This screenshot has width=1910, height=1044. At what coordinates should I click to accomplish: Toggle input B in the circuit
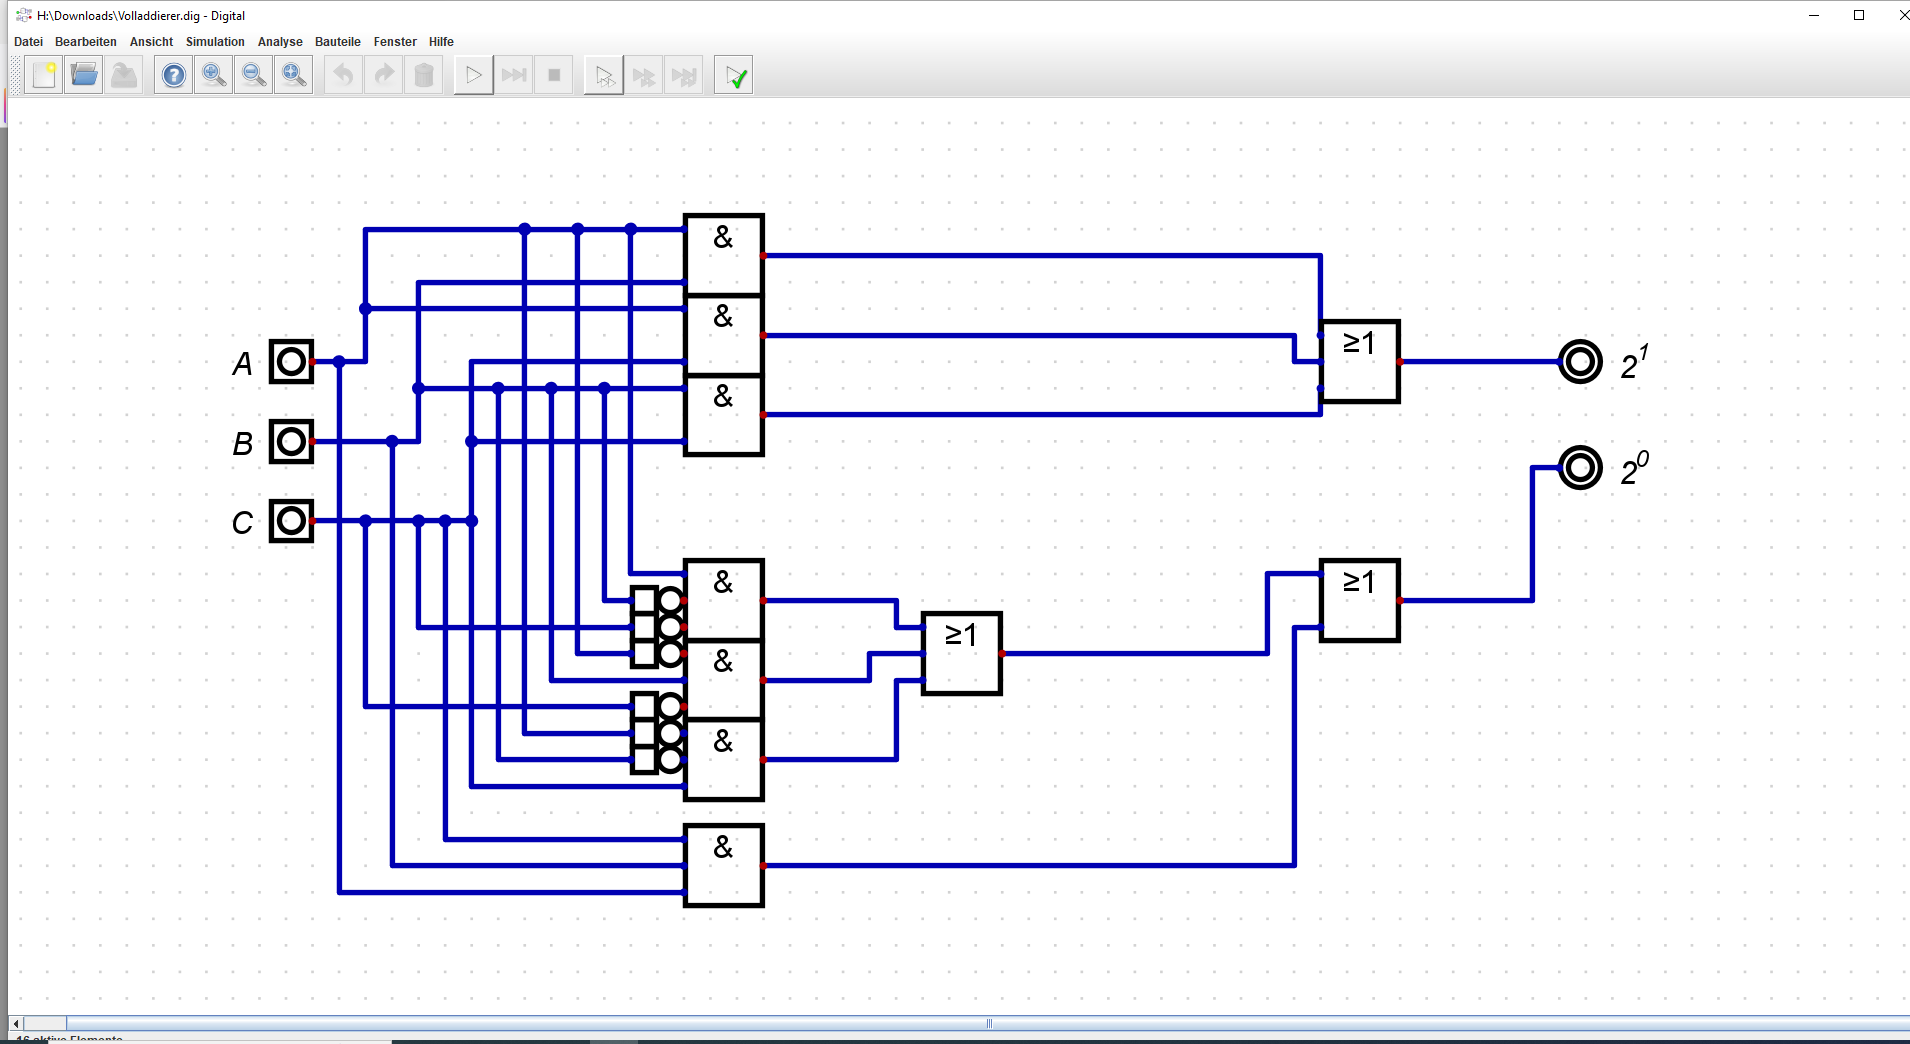point(291,441)
